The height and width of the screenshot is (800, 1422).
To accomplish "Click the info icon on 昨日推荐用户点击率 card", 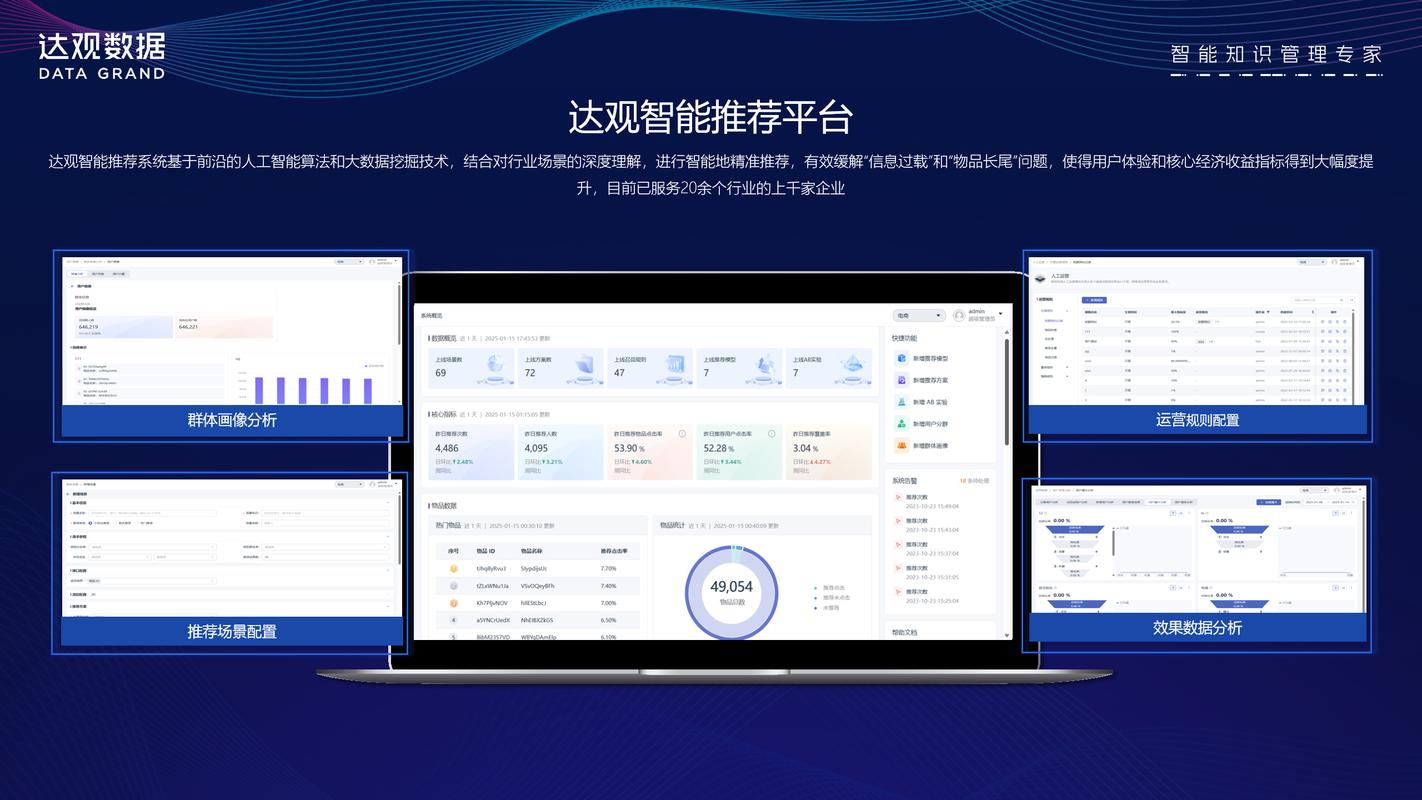I will tap(771, 433).
